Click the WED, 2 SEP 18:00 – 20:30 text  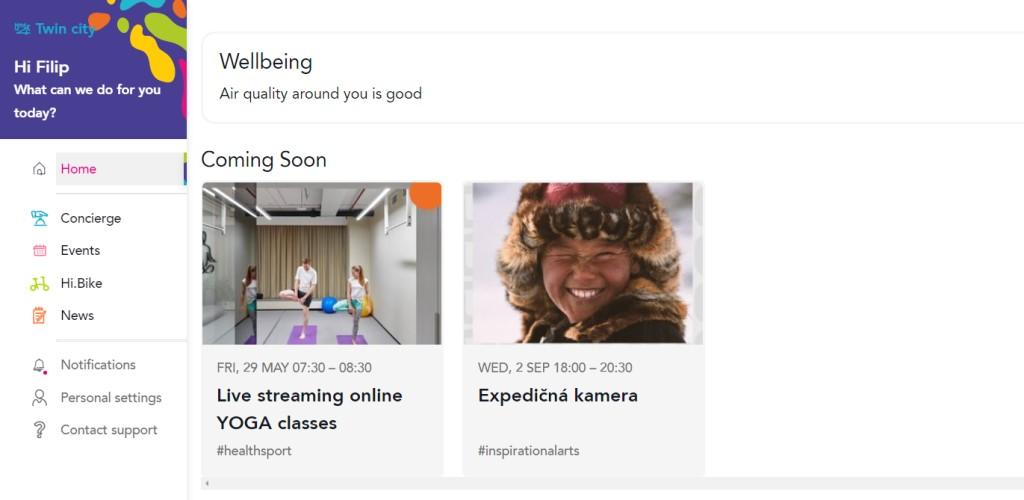coord(555,367)
